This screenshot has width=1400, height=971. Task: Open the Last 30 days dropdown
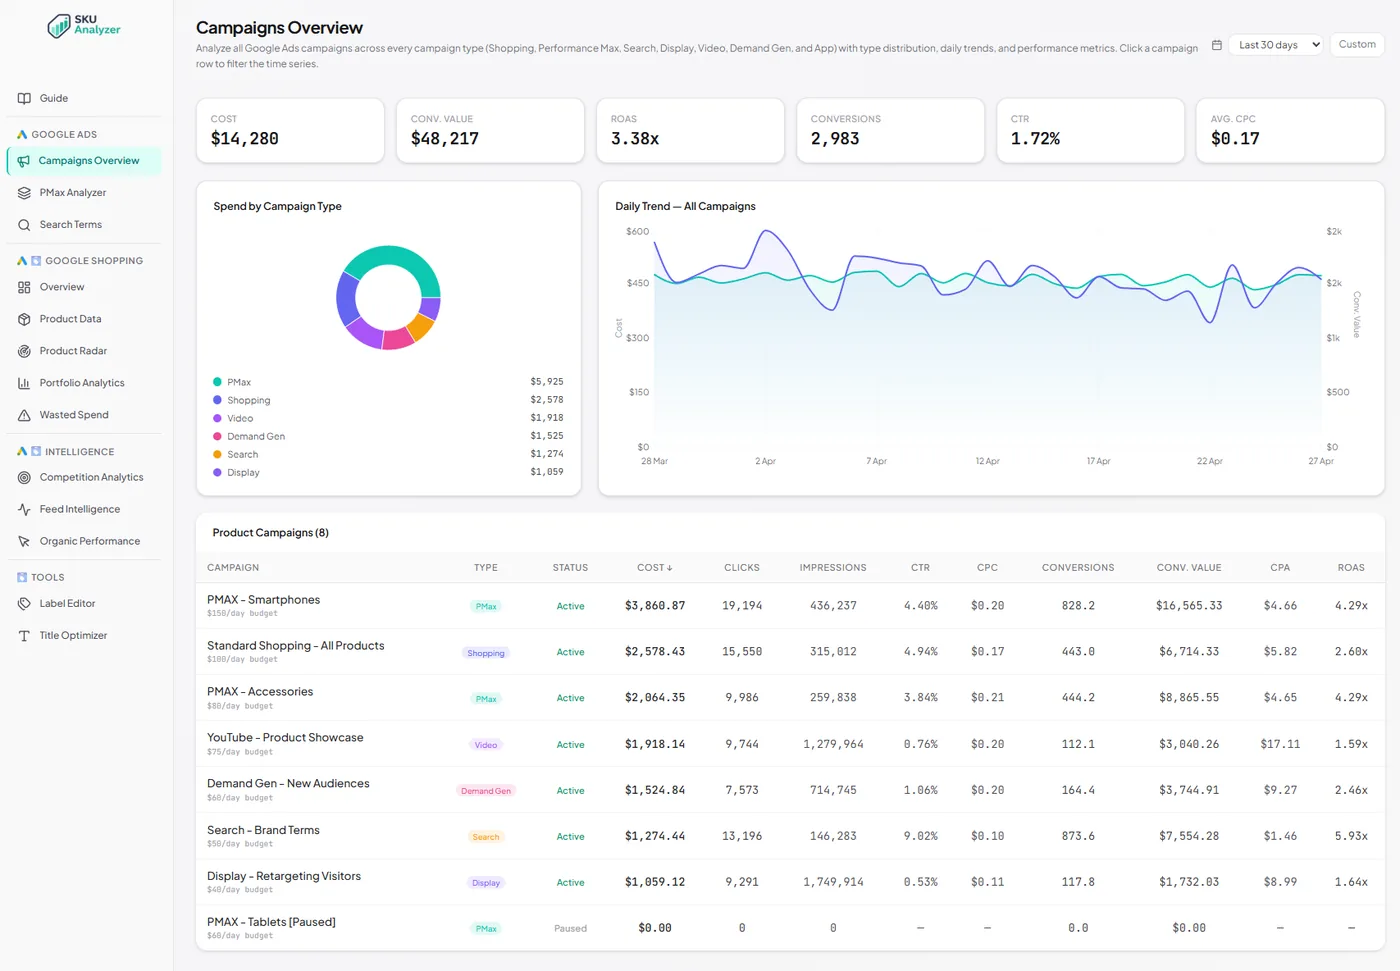1275,45
